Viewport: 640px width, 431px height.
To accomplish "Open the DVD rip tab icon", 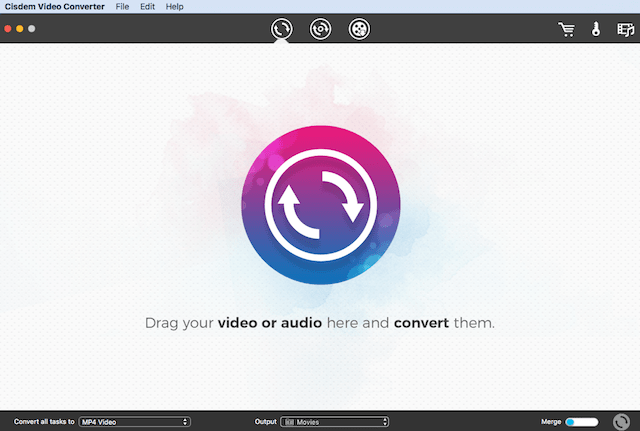I will pyautogui.click(x=320, y=29).
